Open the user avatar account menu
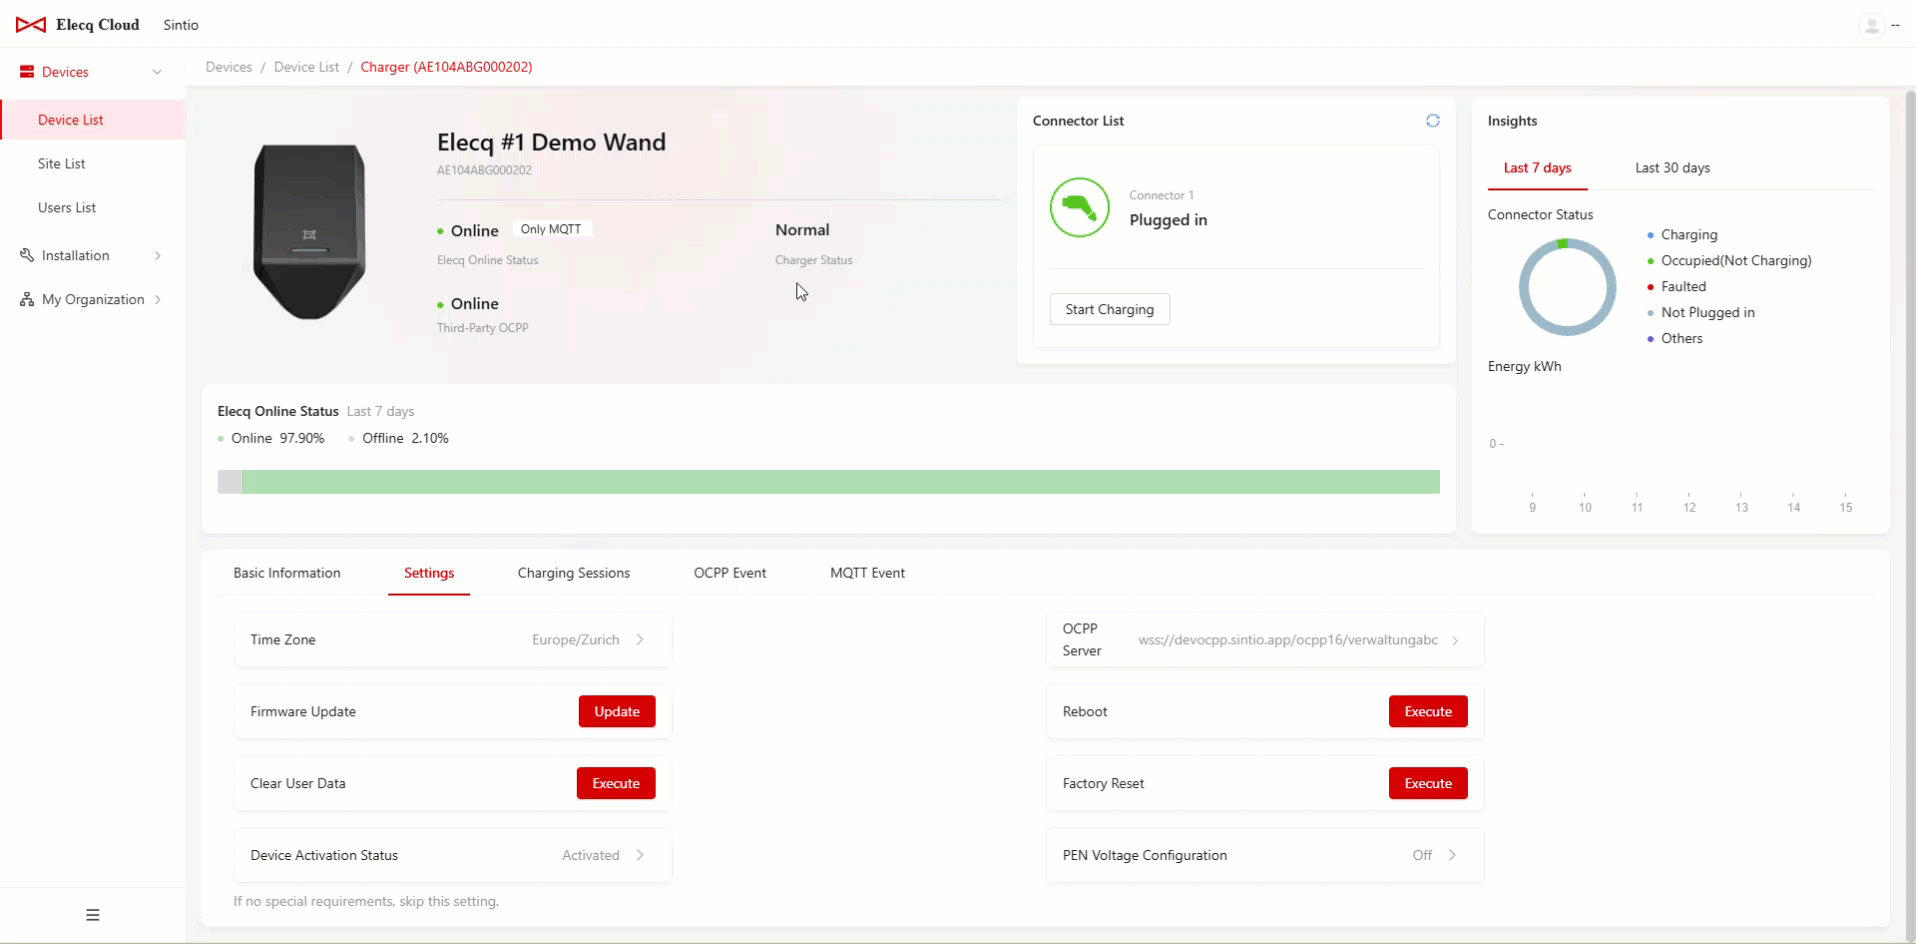 click(1871, 25)
